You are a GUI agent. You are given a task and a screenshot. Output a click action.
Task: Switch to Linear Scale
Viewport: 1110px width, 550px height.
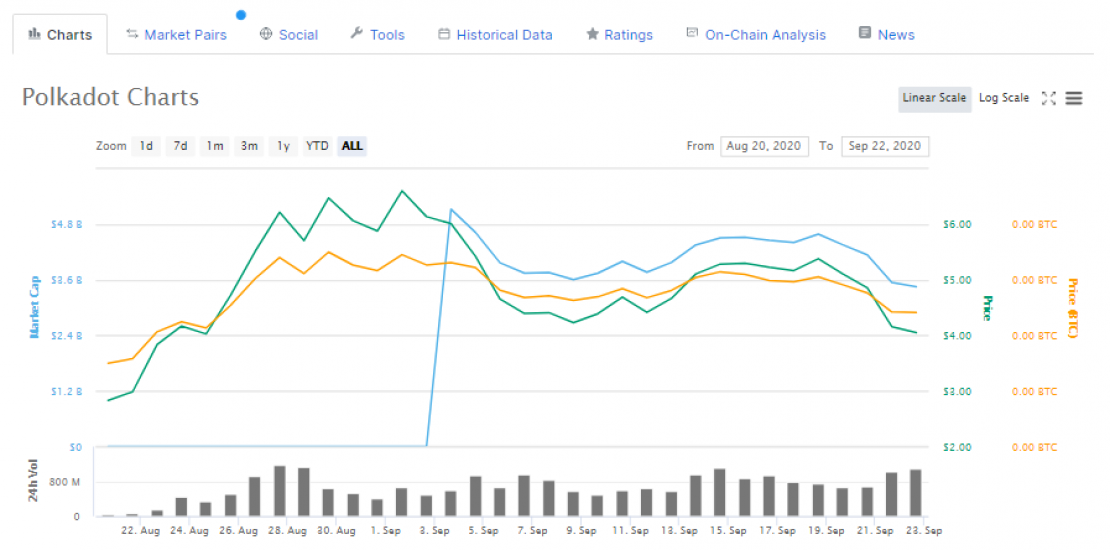point(934,98)
